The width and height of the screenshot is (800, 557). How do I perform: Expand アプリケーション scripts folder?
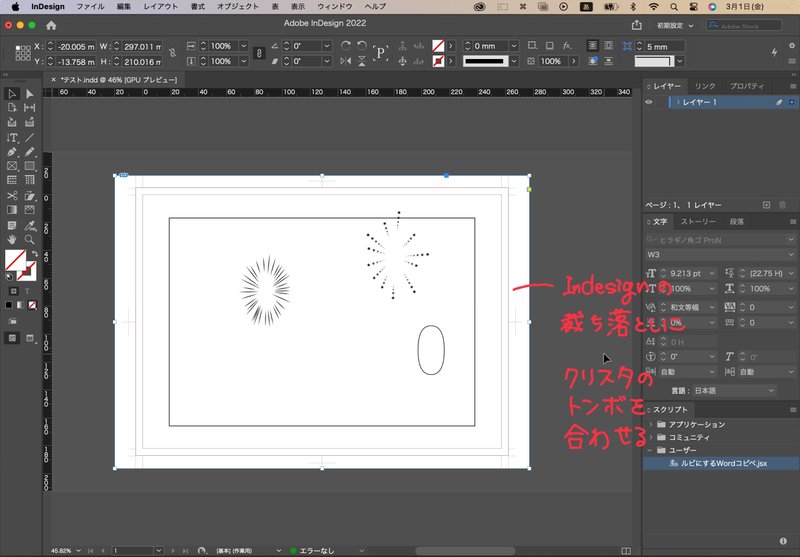(x=651, y=424)
